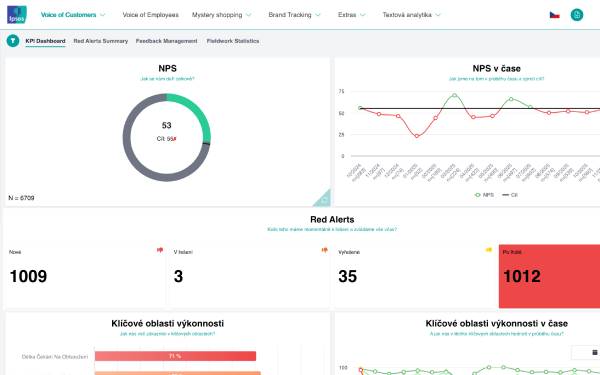Open Voice of Employees menu item
This screenshot has height=375, width=600.
click(150, 15)
